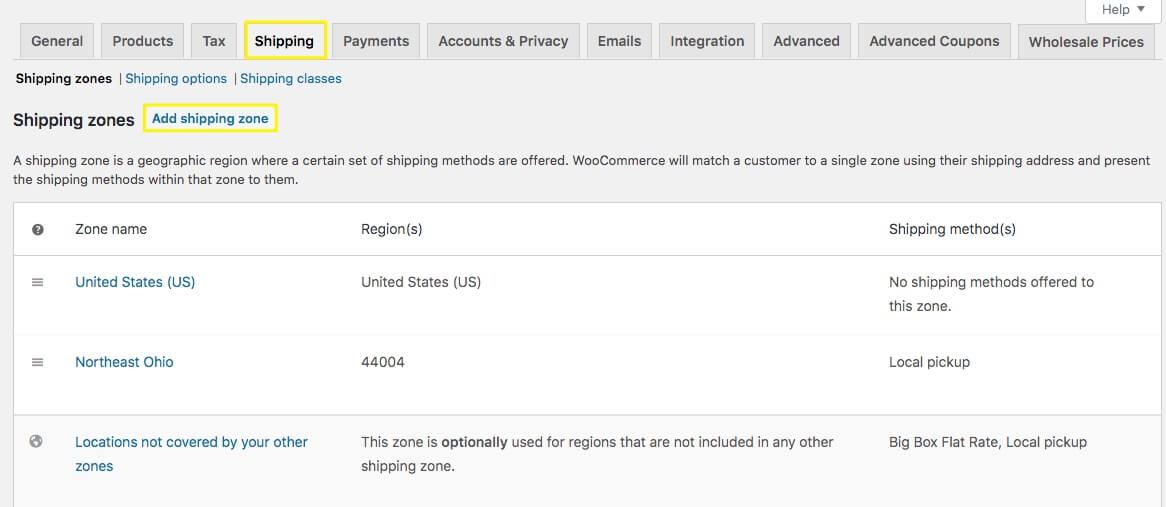
Task: Open the Shipping options sub-link
Action: click(176, 78)
